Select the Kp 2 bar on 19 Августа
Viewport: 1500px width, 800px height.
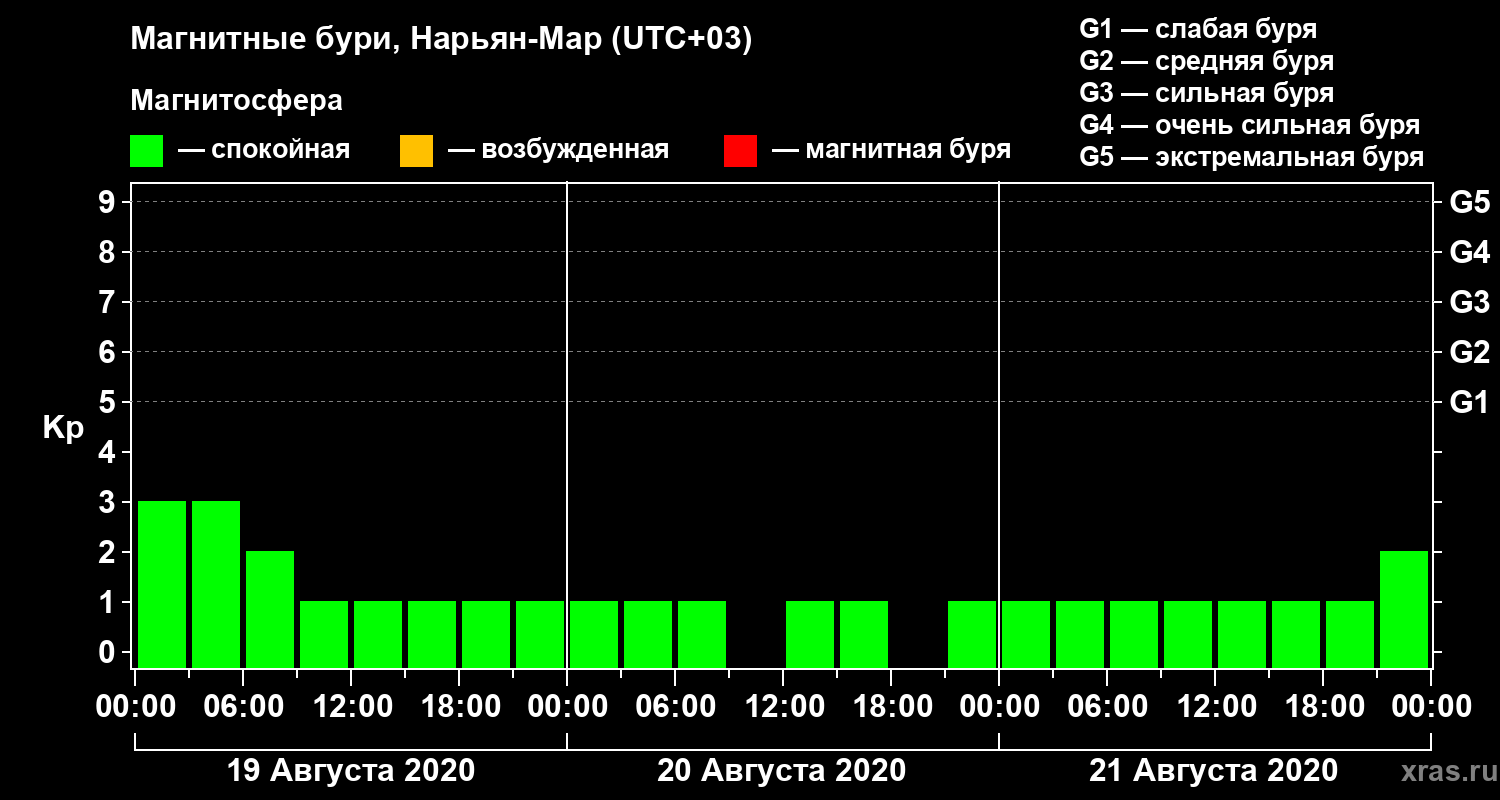[270, 609]
